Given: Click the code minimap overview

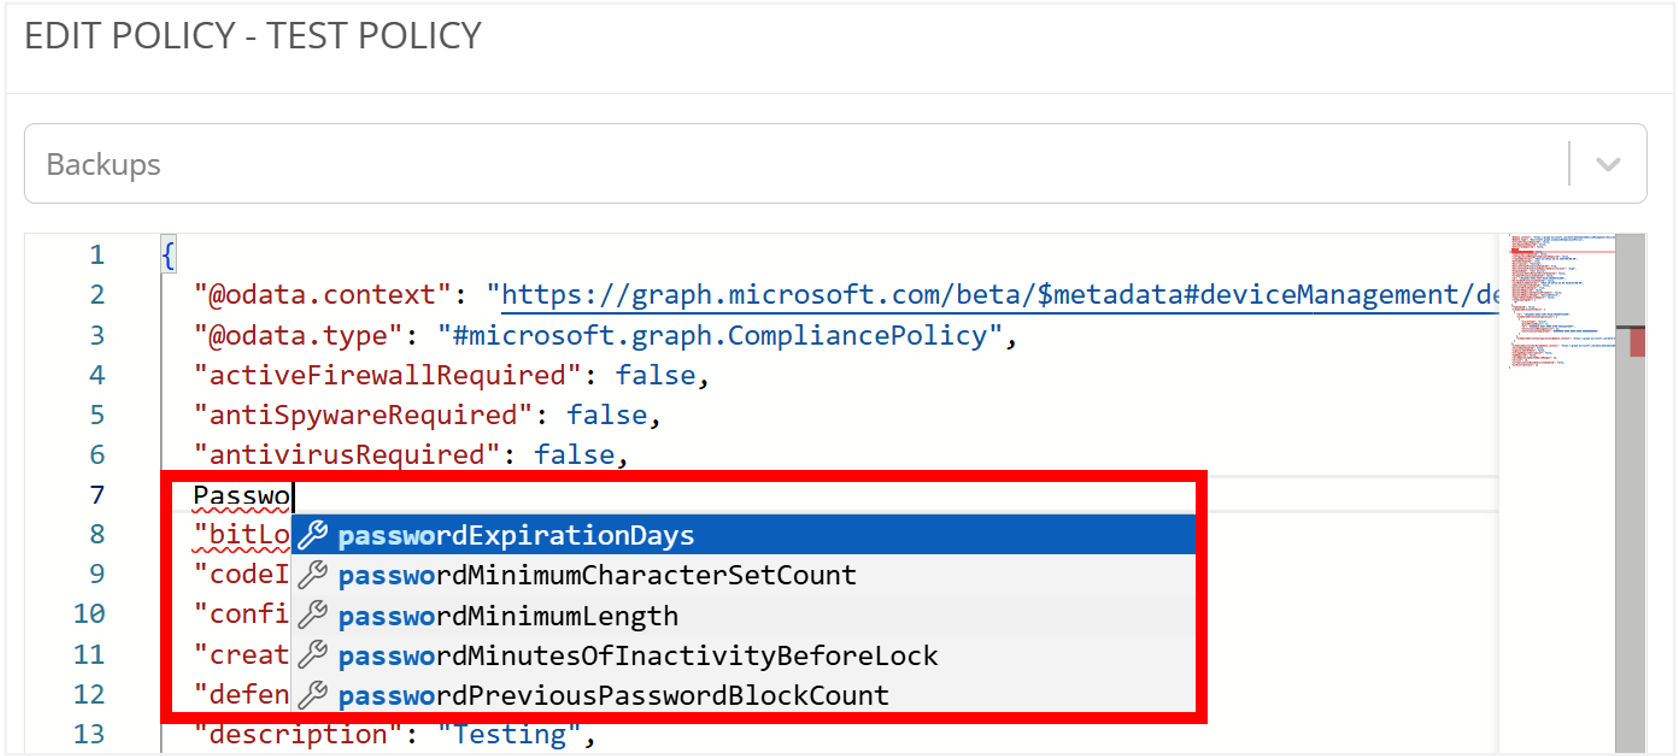Looking at the screenshot, I should [x=1560, y=300].
